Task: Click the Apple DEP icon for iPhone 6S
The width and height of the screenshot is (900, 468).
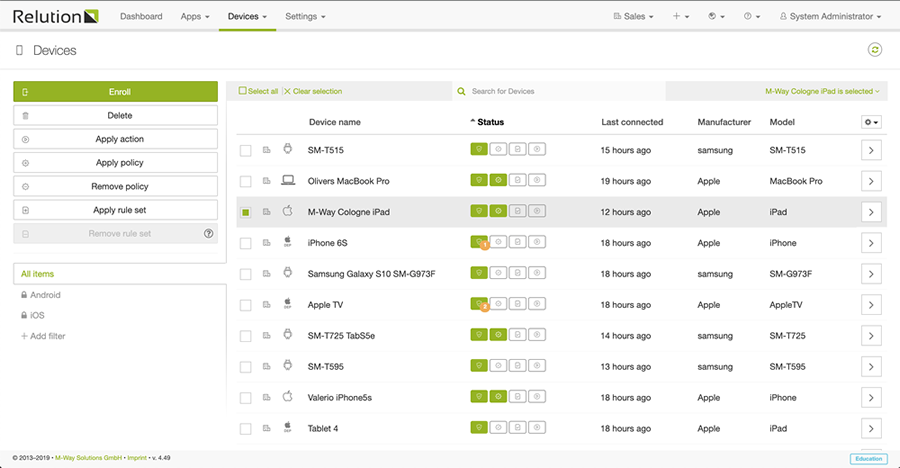Action: pos(288,242)
